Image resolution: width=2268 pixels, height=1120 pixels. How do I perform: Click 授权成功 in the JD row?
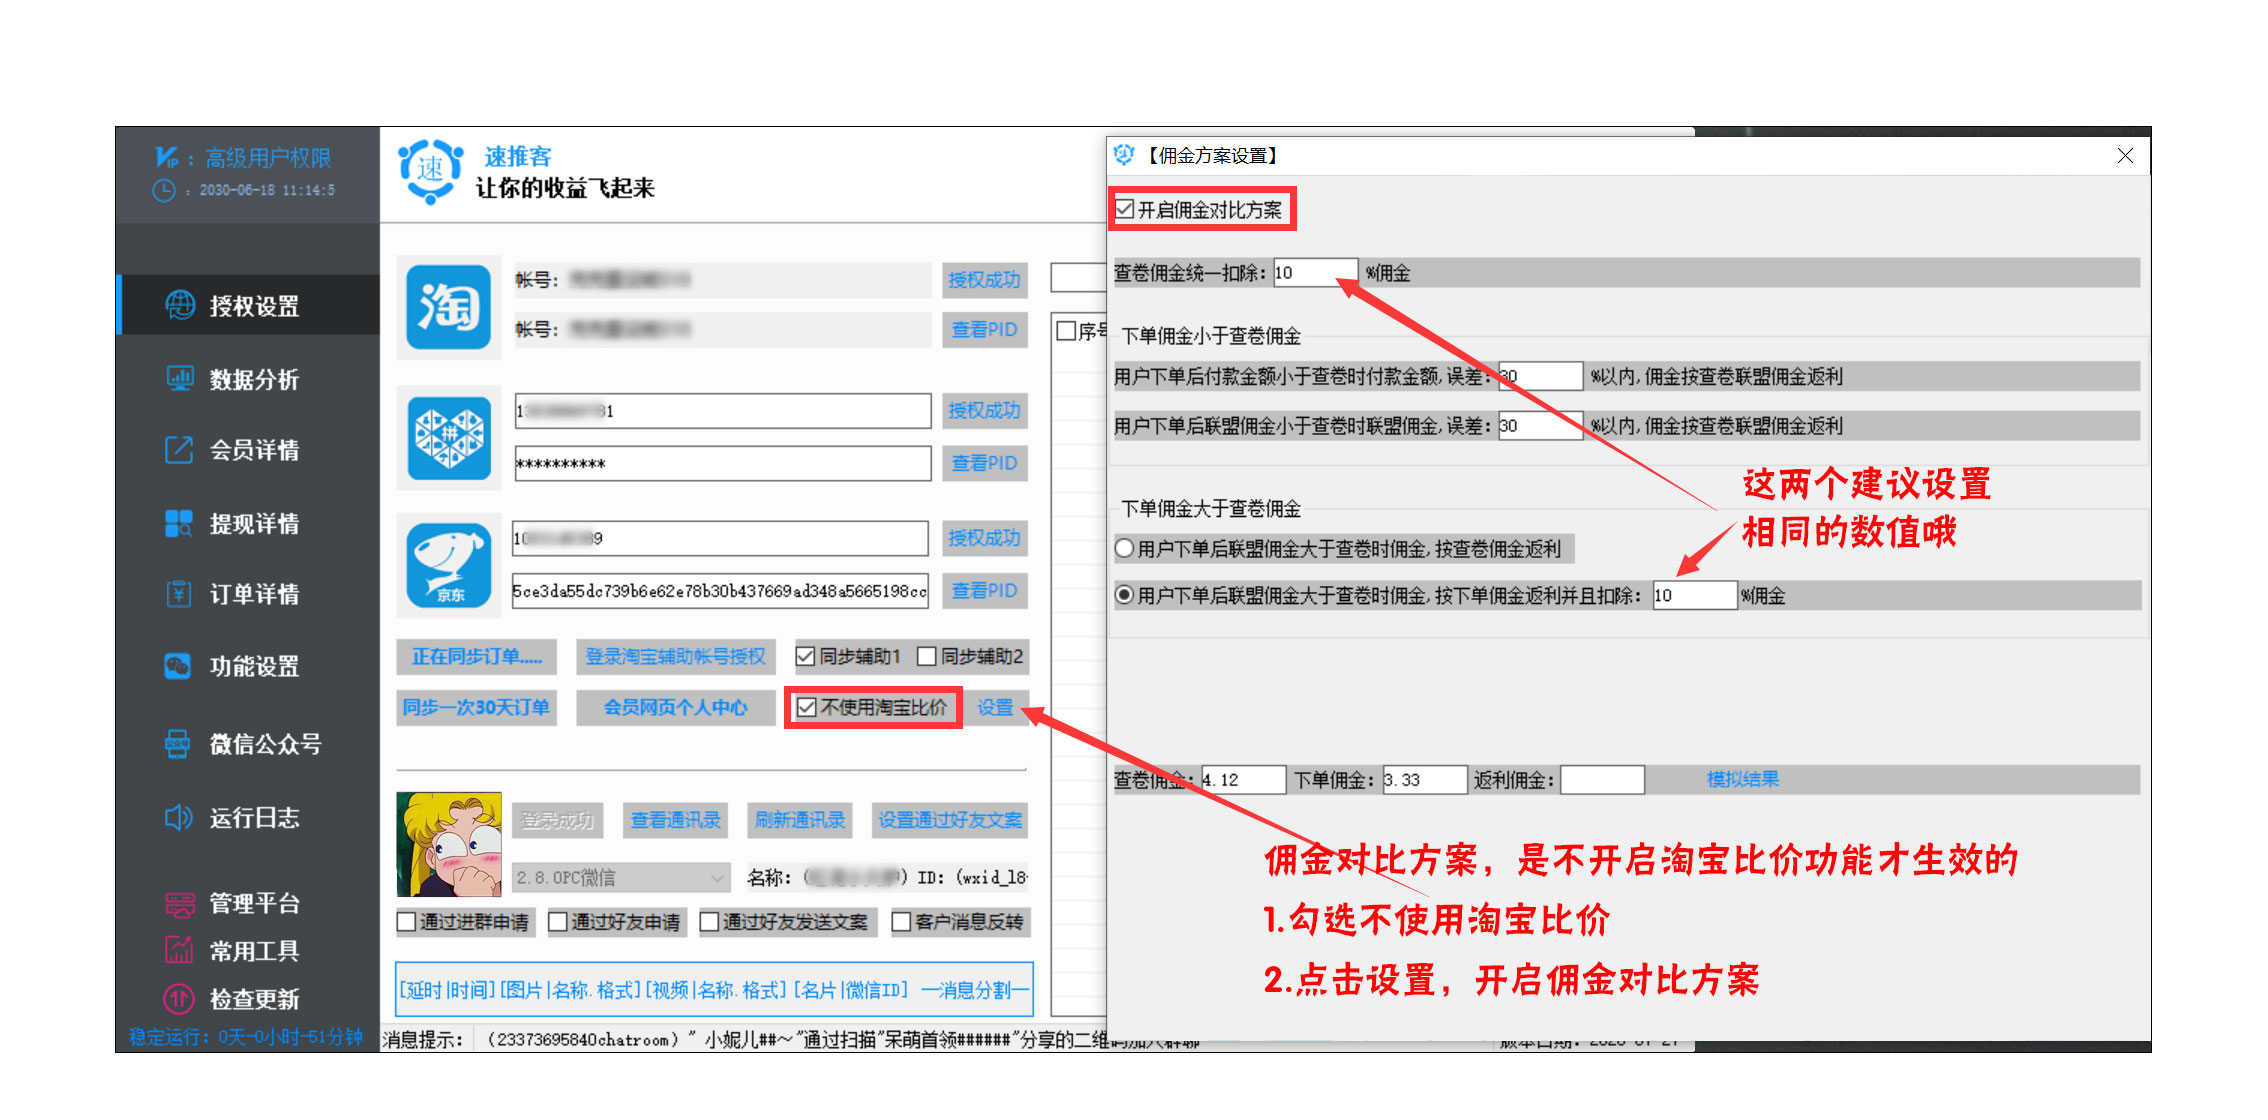(985, 538)
